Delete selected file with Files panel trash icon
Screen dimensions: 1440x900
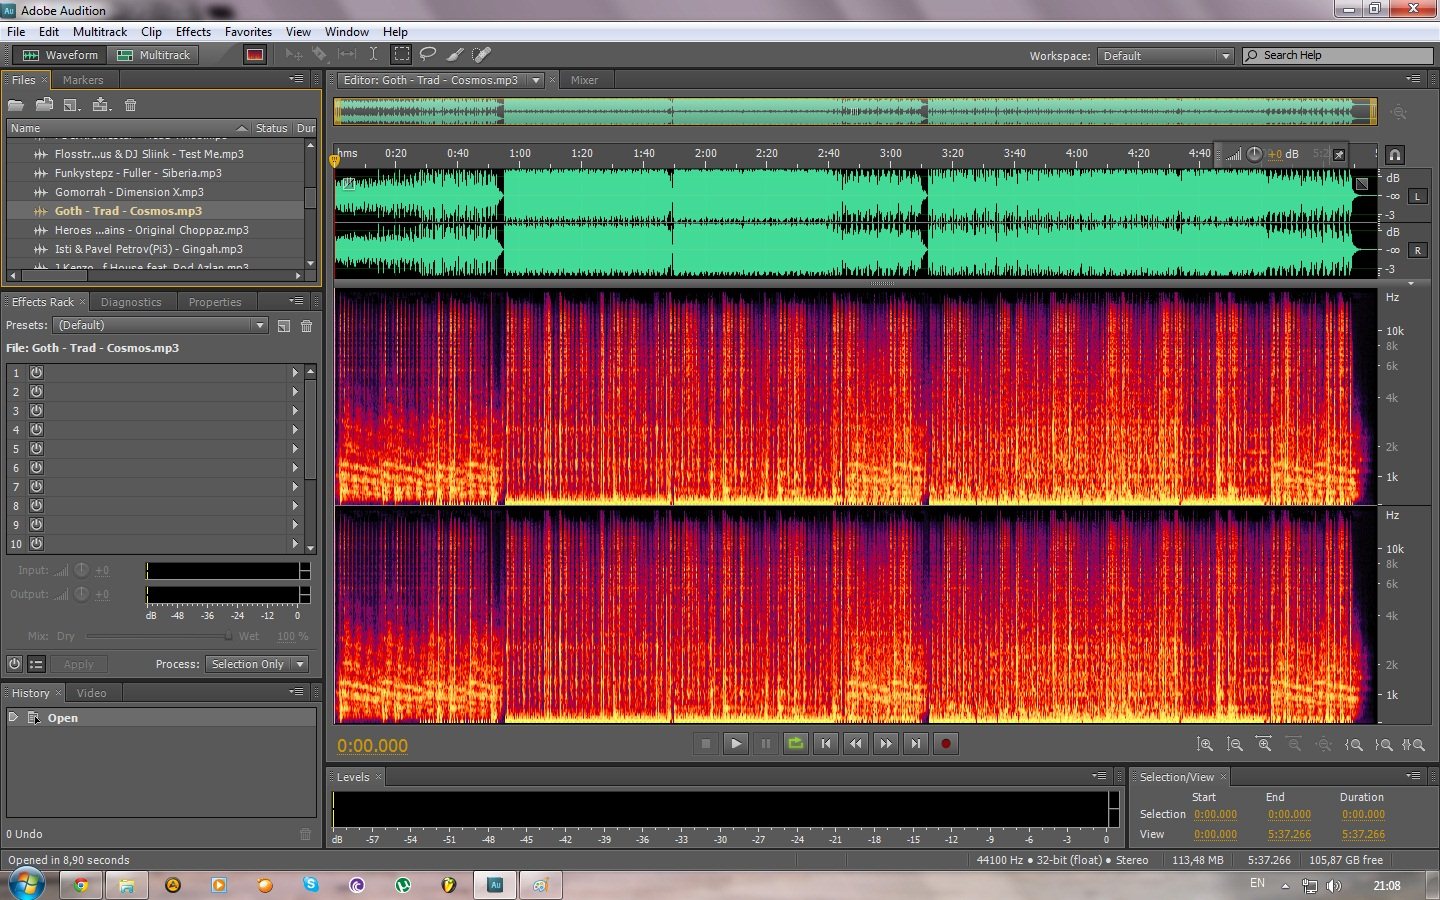pyautogui.click(x=130, y=105)
